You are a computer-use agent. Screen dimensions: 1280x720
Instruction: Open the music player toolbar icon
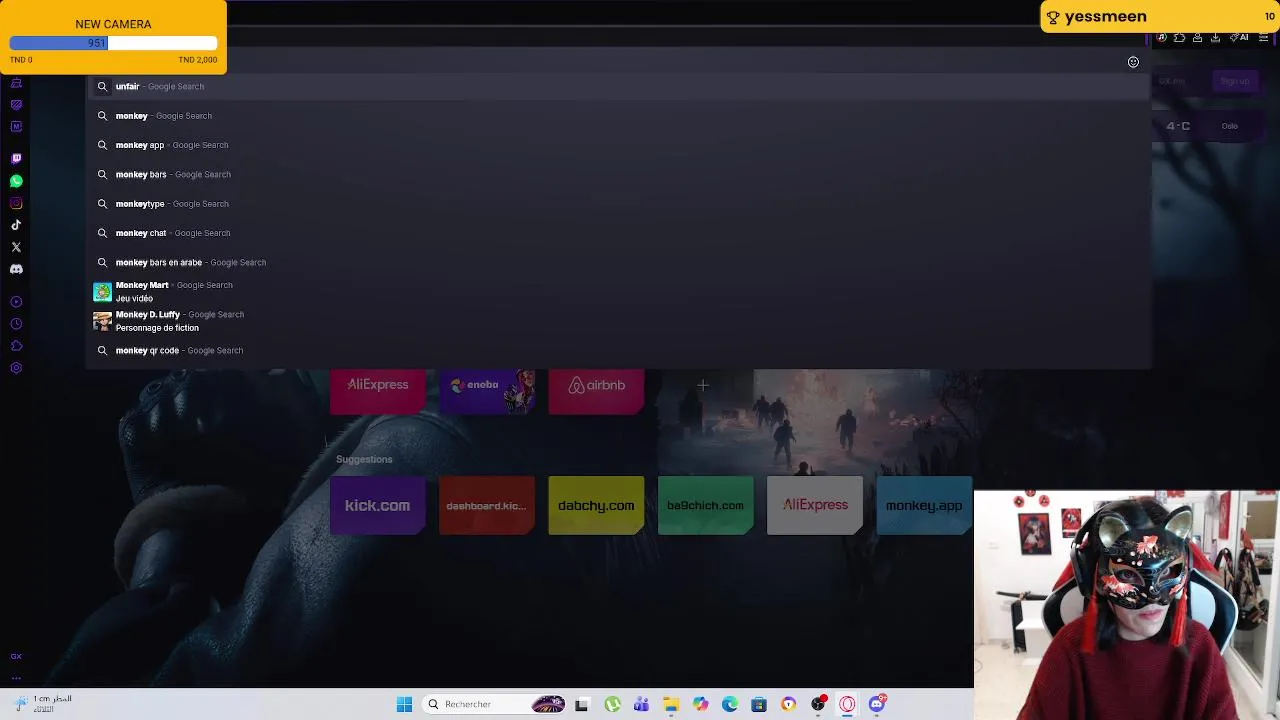click(1161, 38)
